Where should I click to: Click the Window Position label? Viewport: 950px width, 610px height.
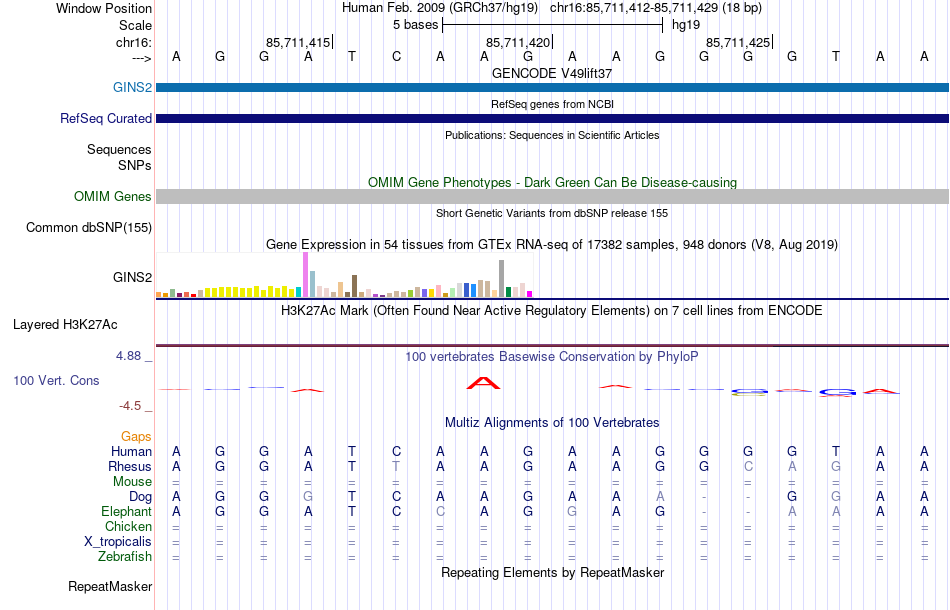(x=104, y=8)
